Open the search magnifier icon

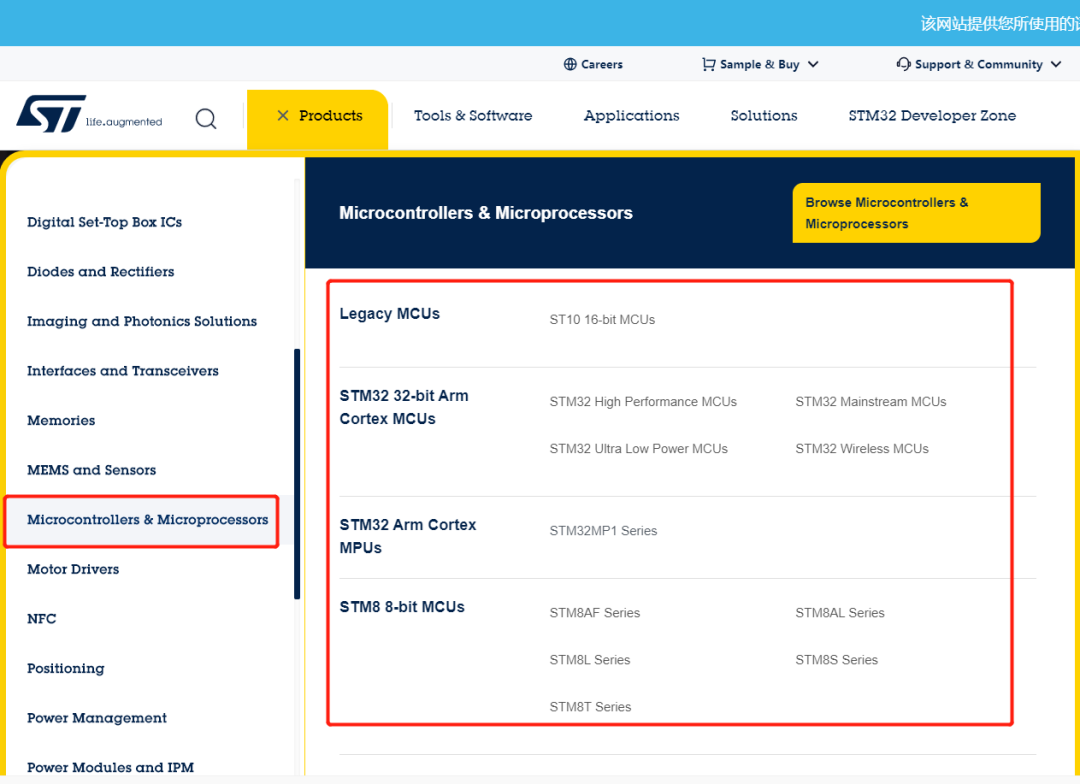pyautogui.click(x=206, y=118)
